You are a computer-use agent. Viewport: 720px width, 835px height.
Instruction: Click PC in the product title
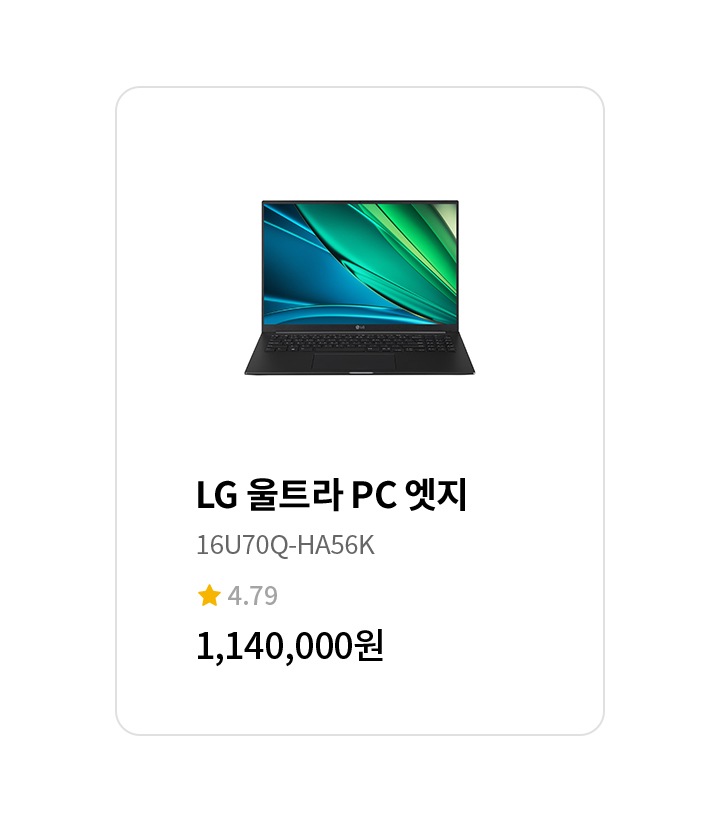(374, 496)
